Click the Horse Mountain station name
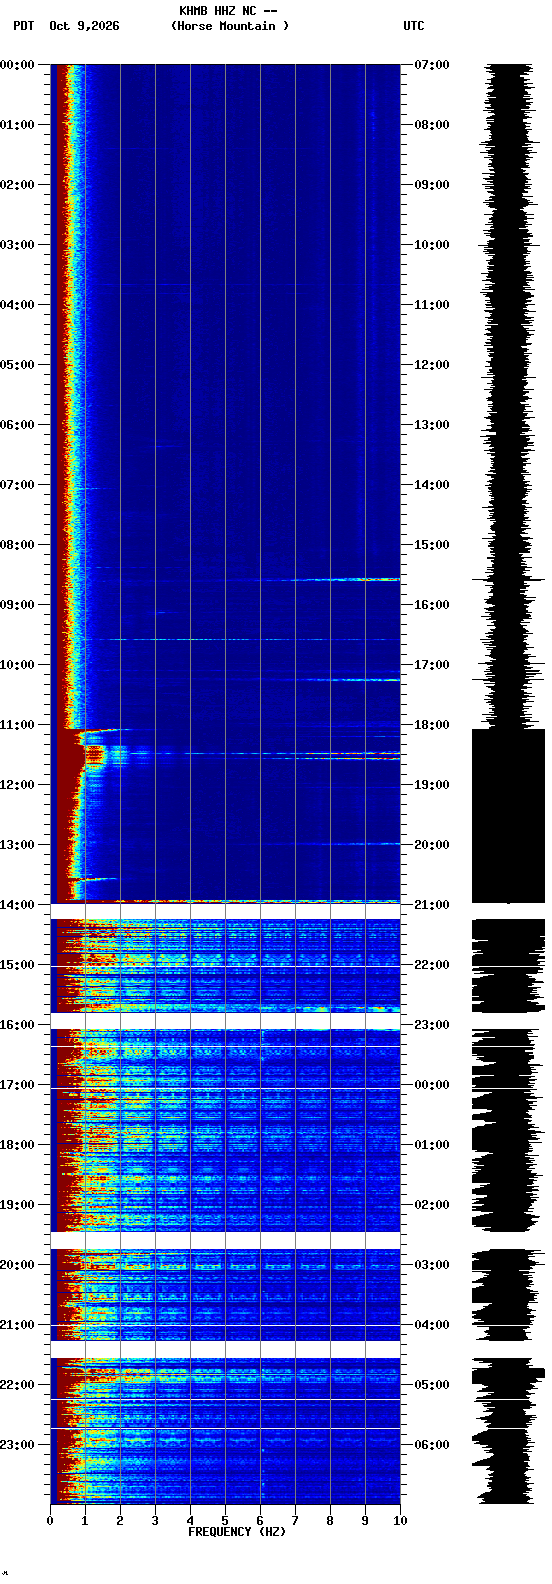 230,26
